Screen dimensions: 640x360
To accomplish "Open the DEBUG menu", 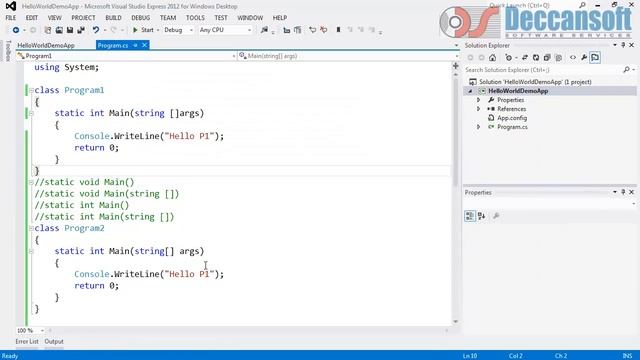I will [141, 18].
